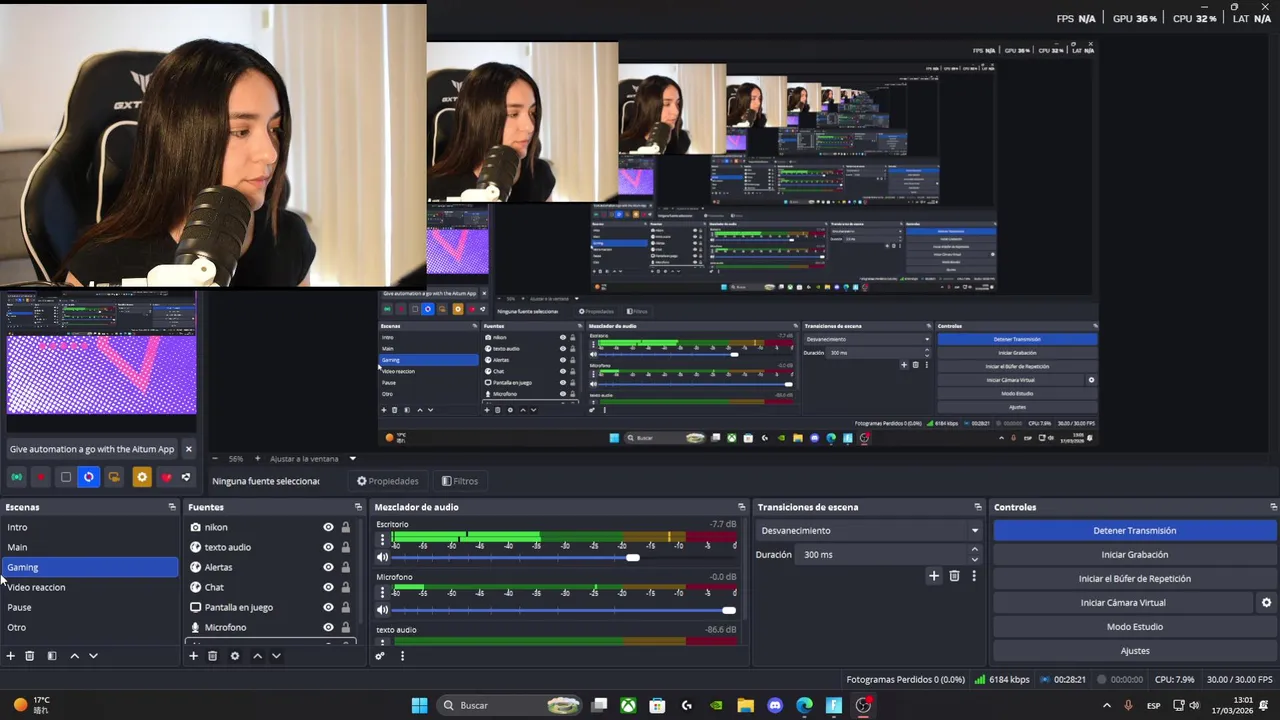Remove the scene transition with trash icon
This screenshot has width=1280, height=720.
click(954, 576)
